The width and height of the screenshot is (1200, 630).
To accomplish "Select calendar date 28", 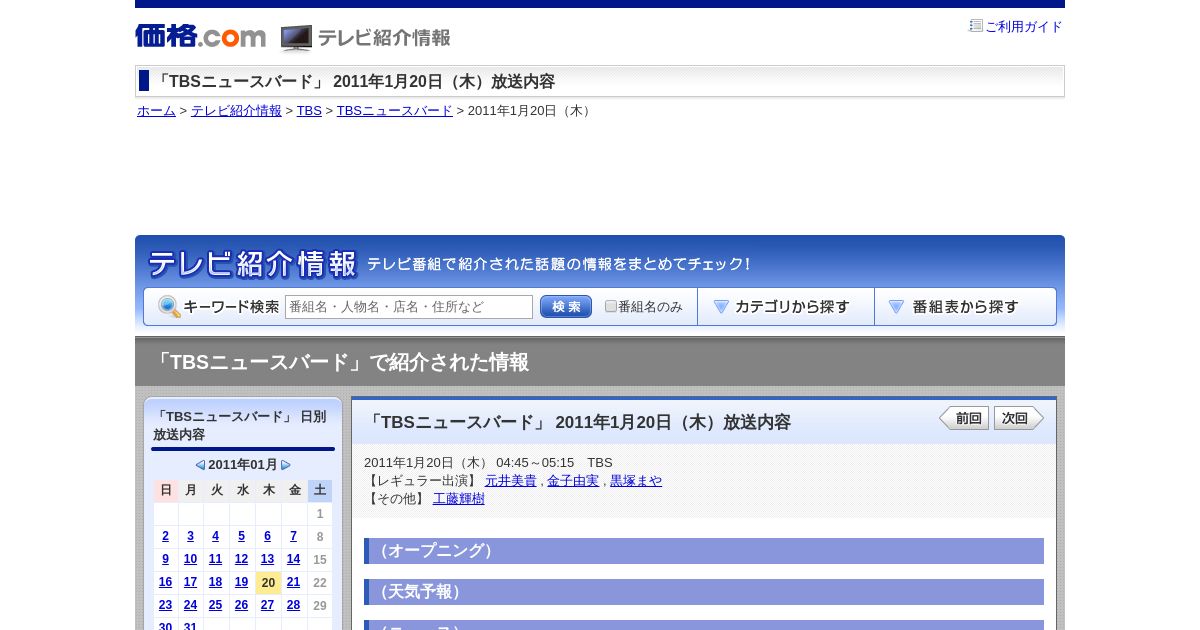I will (x=293, y=605).
